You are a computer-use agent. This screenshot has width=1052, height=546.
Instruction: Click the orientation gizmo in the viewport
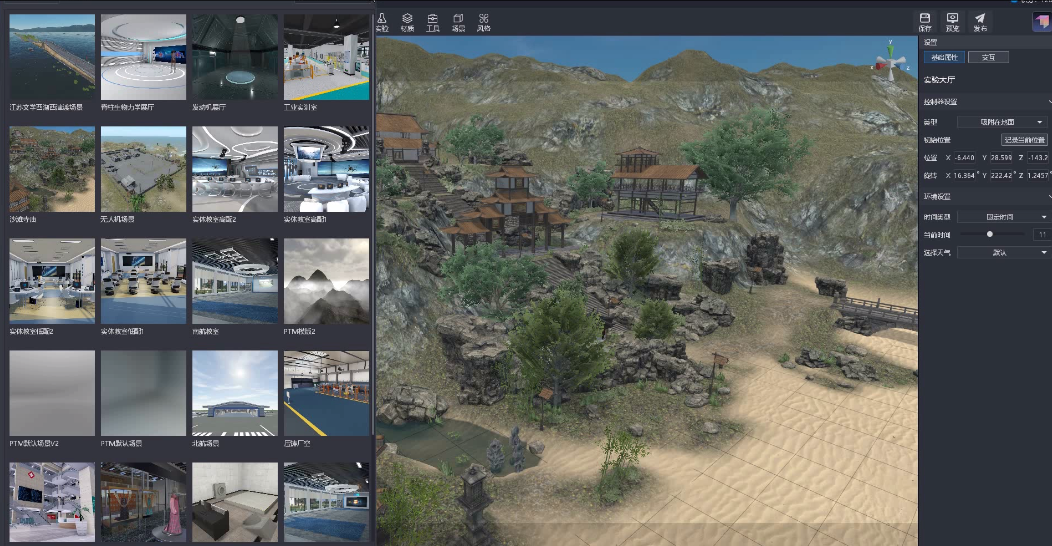point(887,60)
